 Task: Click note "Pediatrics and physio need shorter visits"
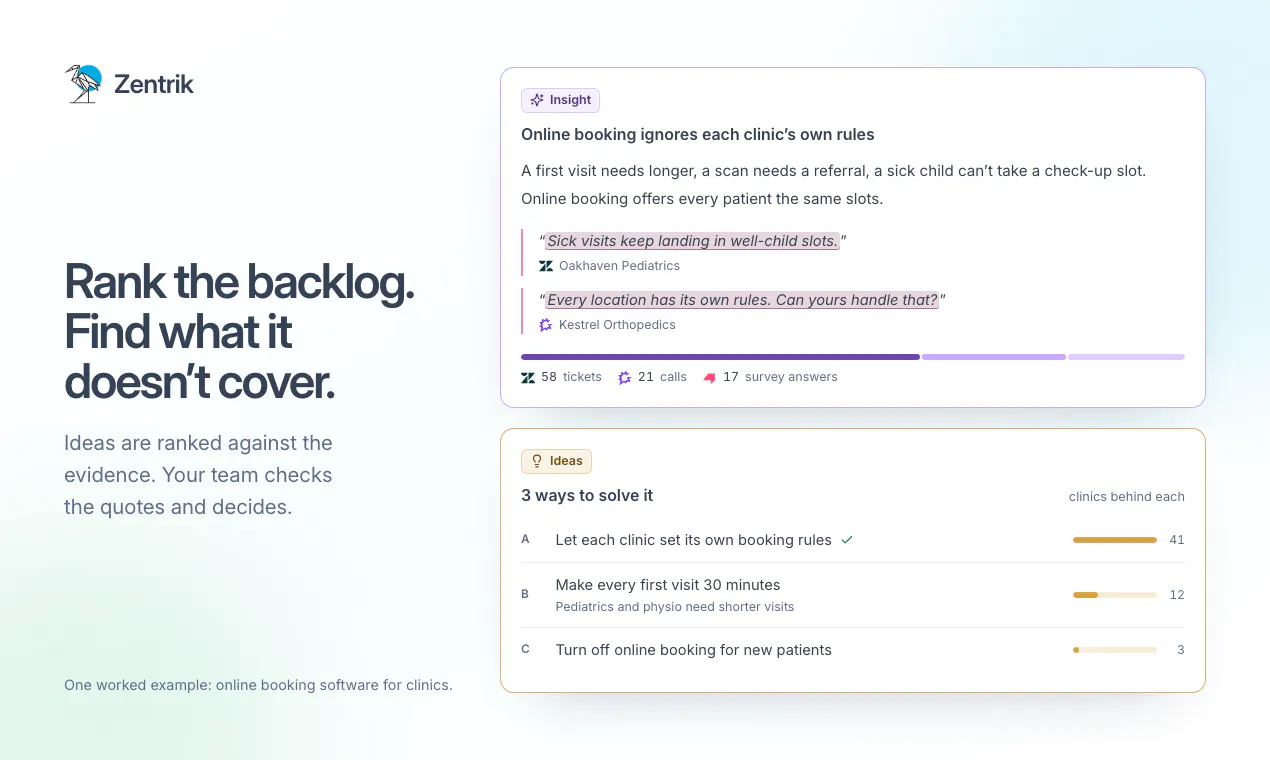pyautogui.click(x=675, y=607)
